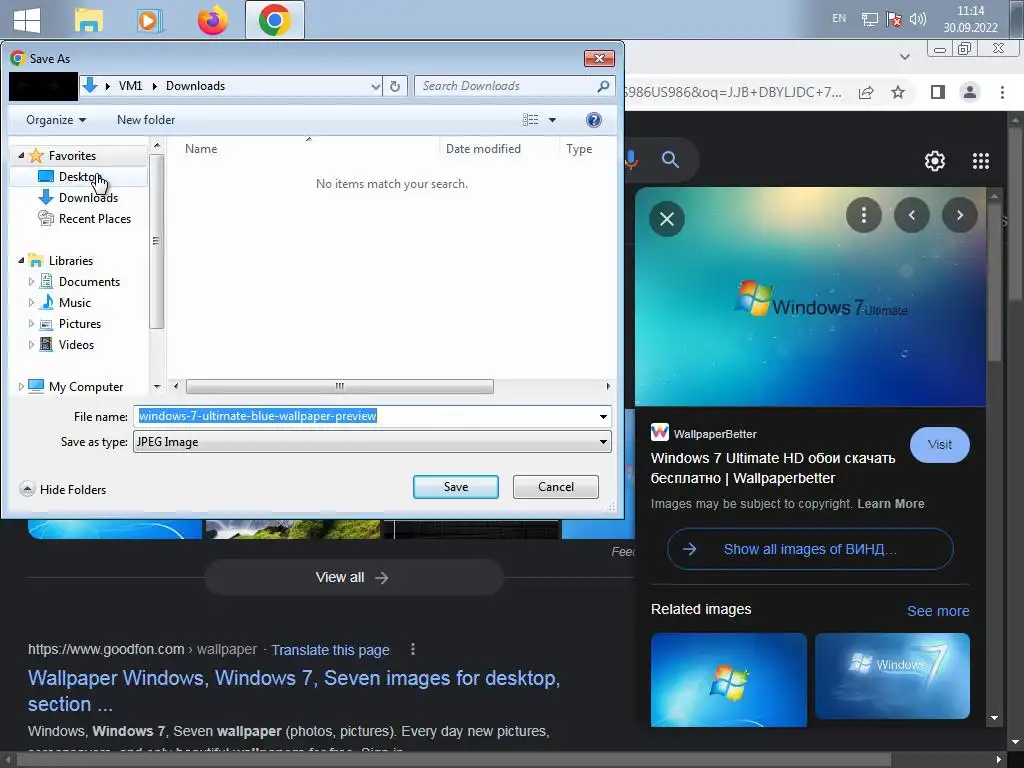Toggle the Chrome side panel icon
This screenshot has width=1024, height=768.
(x=938, y=92)
